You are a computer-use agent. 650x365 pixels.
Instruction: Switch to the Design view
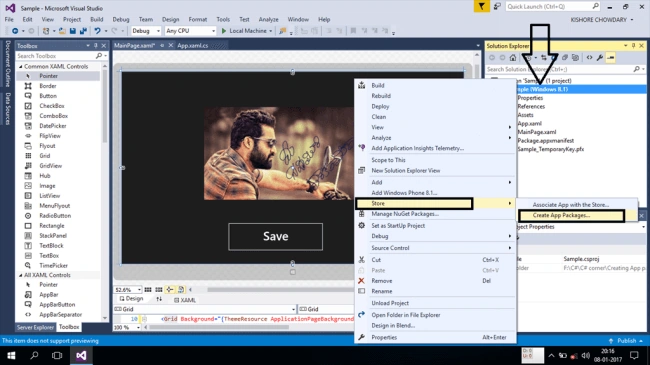pyautogui.click(x=131, y=299)
